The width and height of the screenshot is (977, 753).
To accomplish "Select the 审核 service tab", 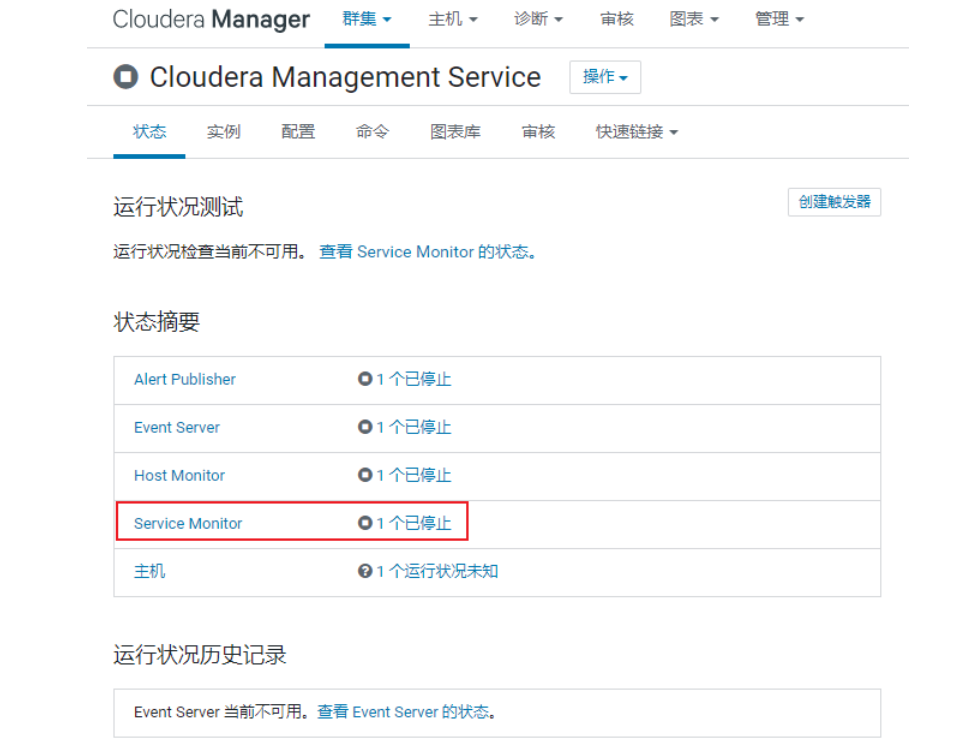I will pos(538,132).
